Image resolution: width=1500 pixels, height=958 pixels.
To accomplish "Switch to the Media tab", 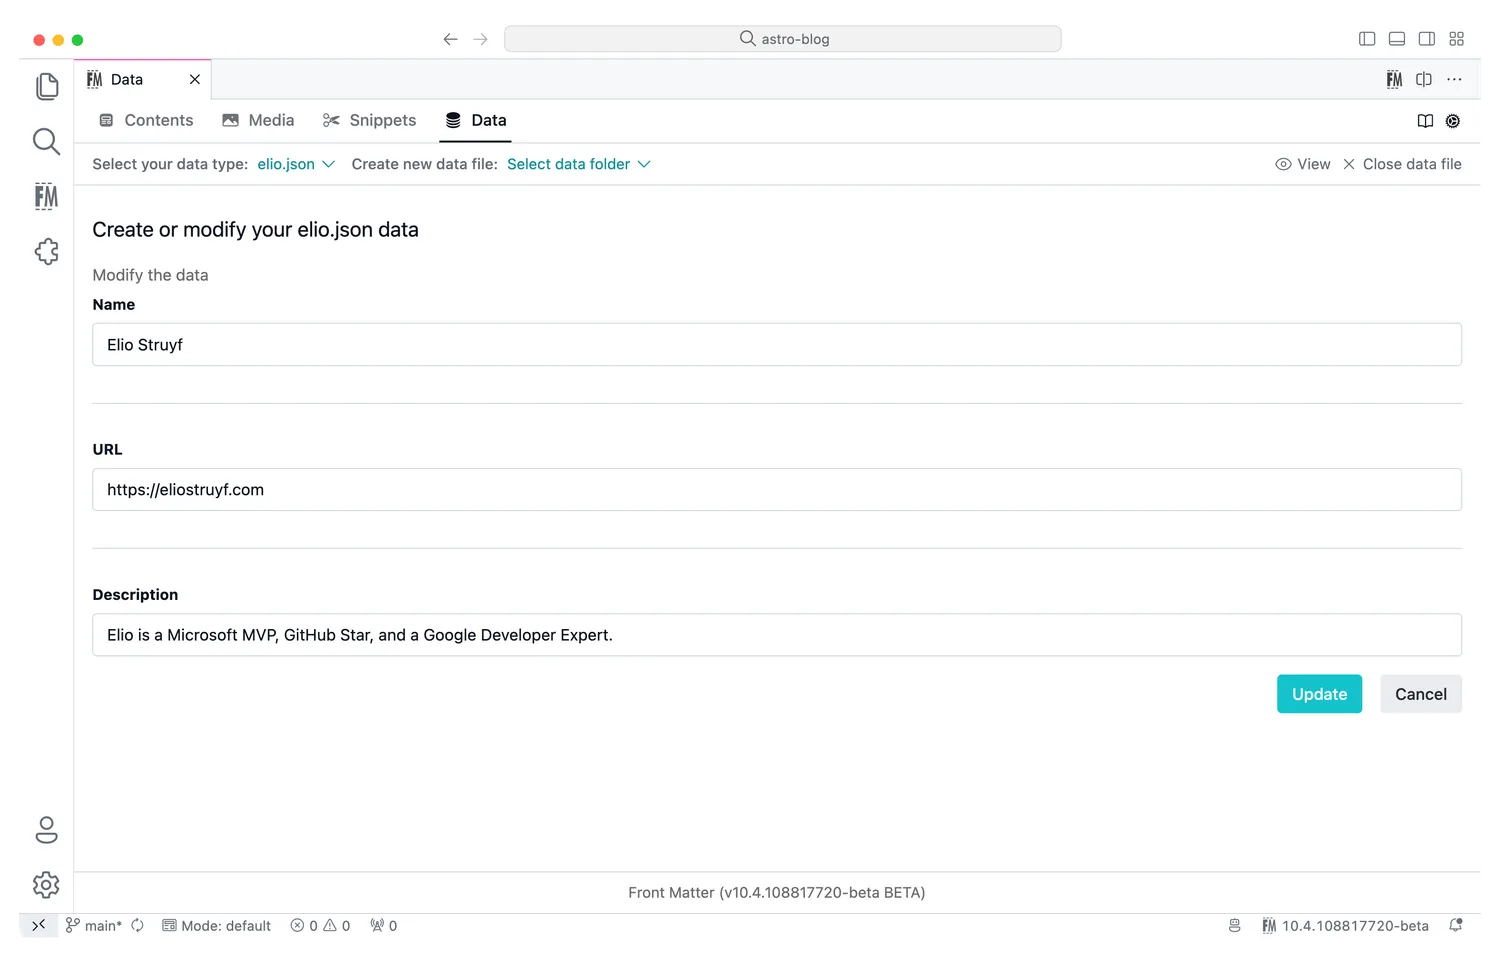I will [x=258, y=120].
